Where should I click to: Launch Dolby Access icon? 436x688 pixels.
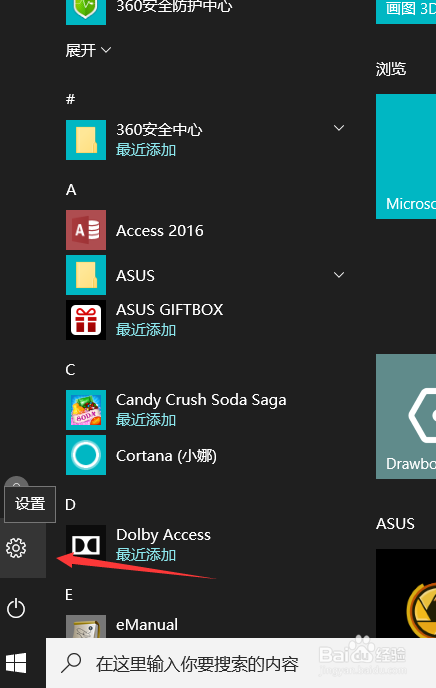(x=86, y=545)
